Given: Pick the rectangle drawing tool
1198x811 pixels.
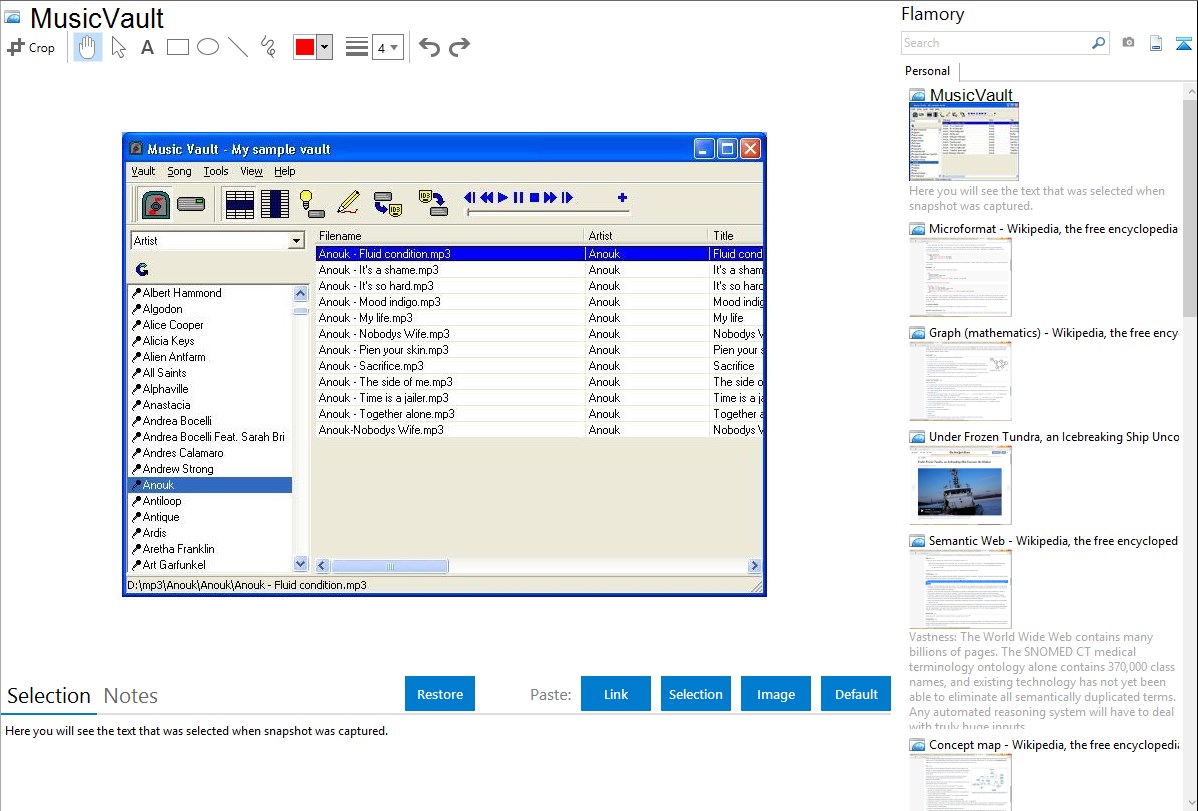Looking at the screenshot, I should point(178,47).
